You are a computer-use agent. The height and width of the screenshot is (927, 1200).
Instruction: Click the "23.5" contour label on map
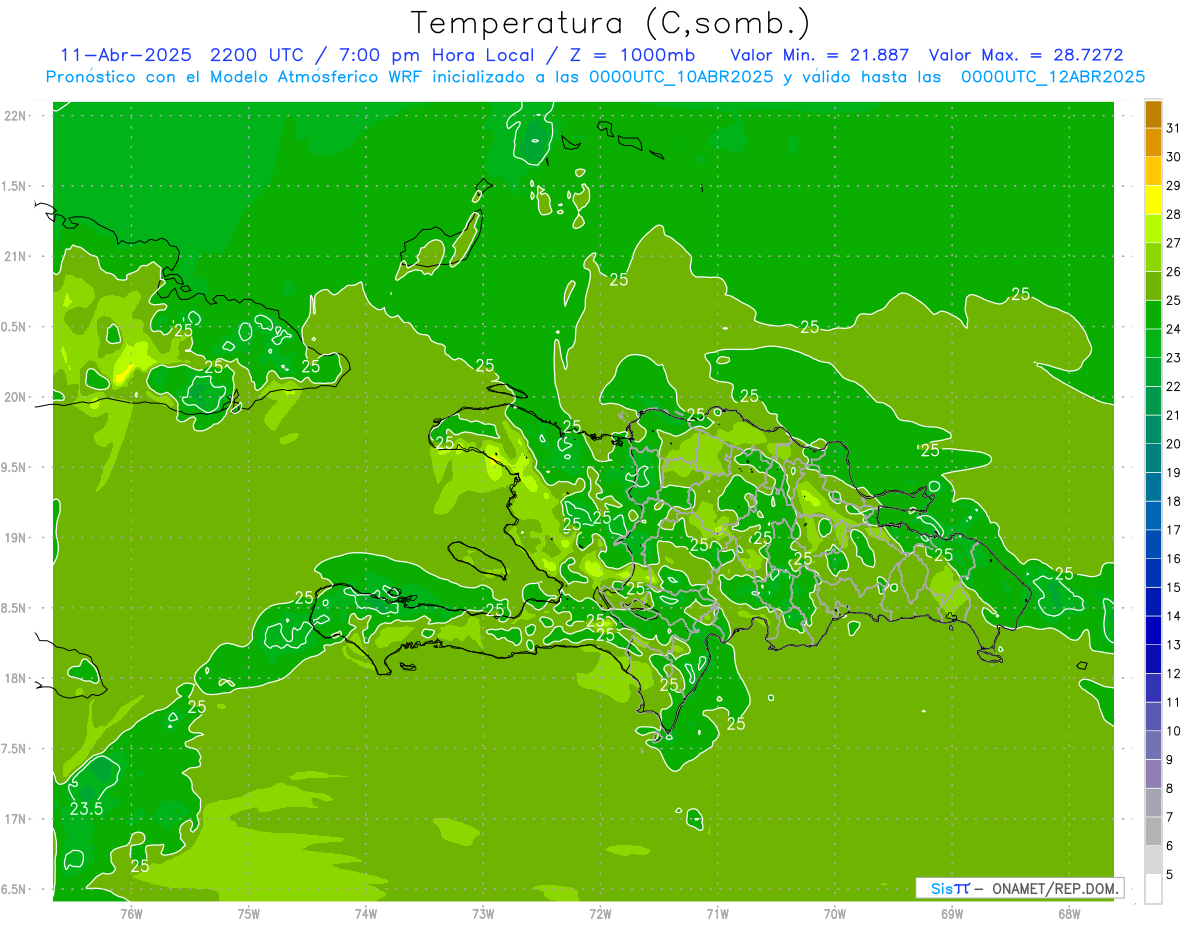[87, 808]
